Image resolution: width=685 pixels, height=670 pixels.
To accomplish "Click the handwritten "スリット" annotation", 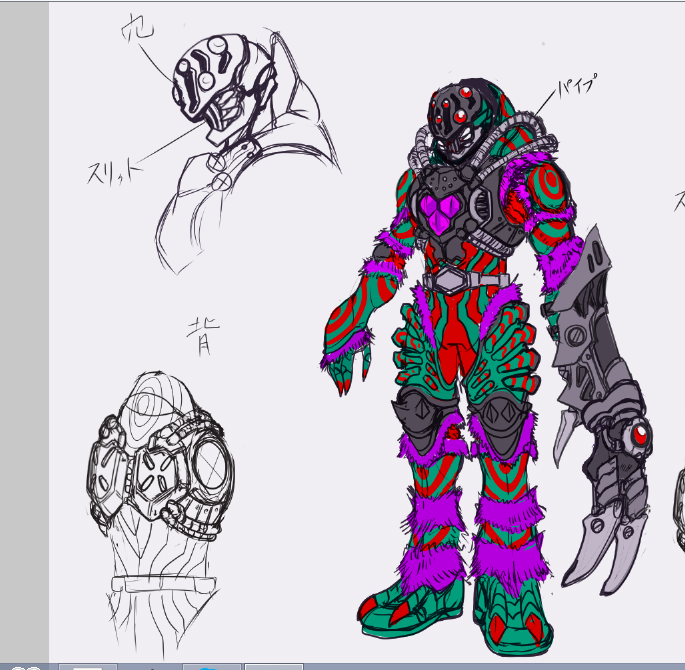I will coord(115,173).
